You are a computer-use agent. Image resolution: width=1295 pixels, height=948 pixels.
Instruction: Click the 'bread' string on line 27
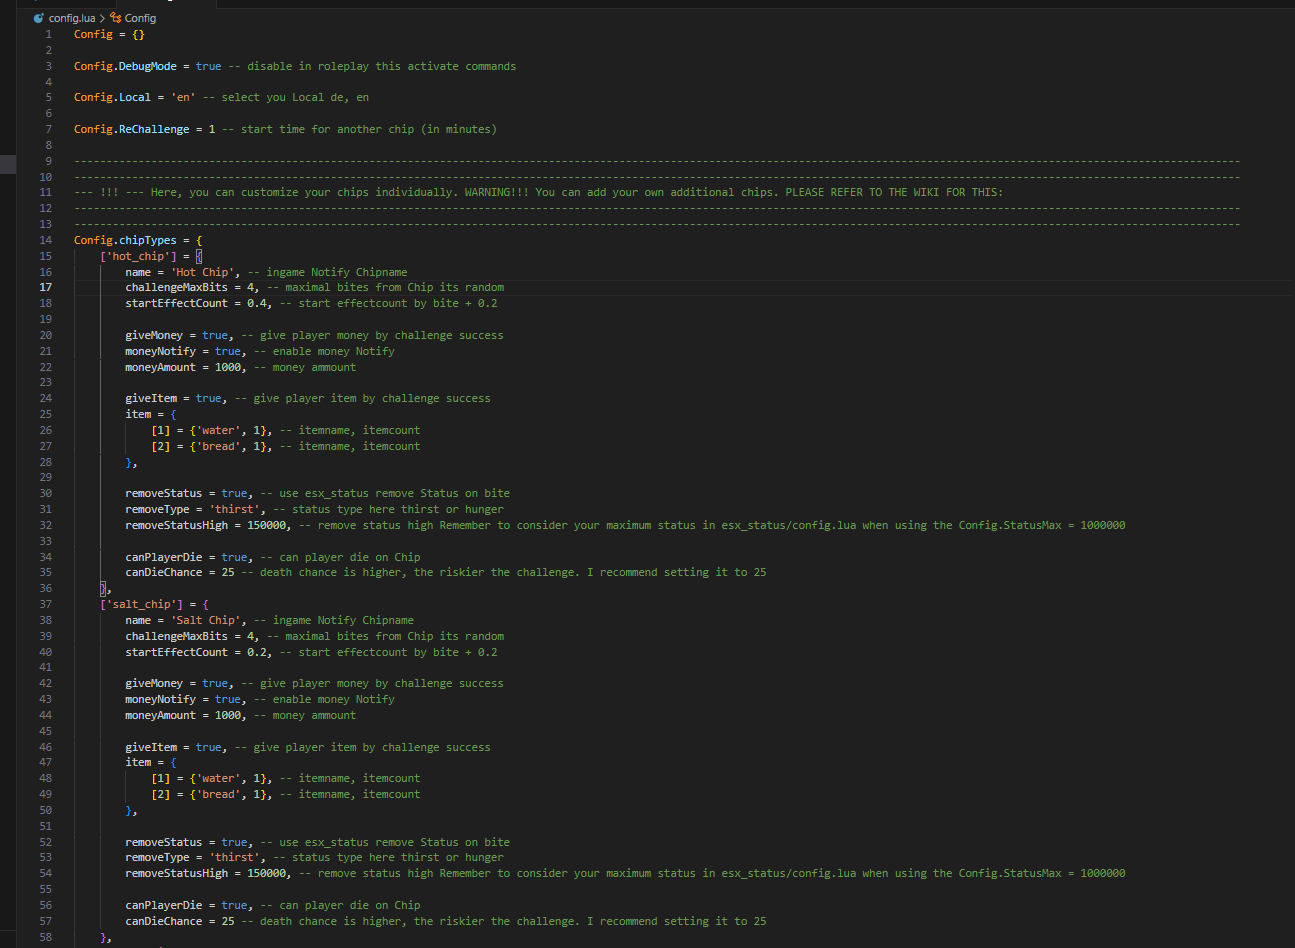[x=218, y=446]
